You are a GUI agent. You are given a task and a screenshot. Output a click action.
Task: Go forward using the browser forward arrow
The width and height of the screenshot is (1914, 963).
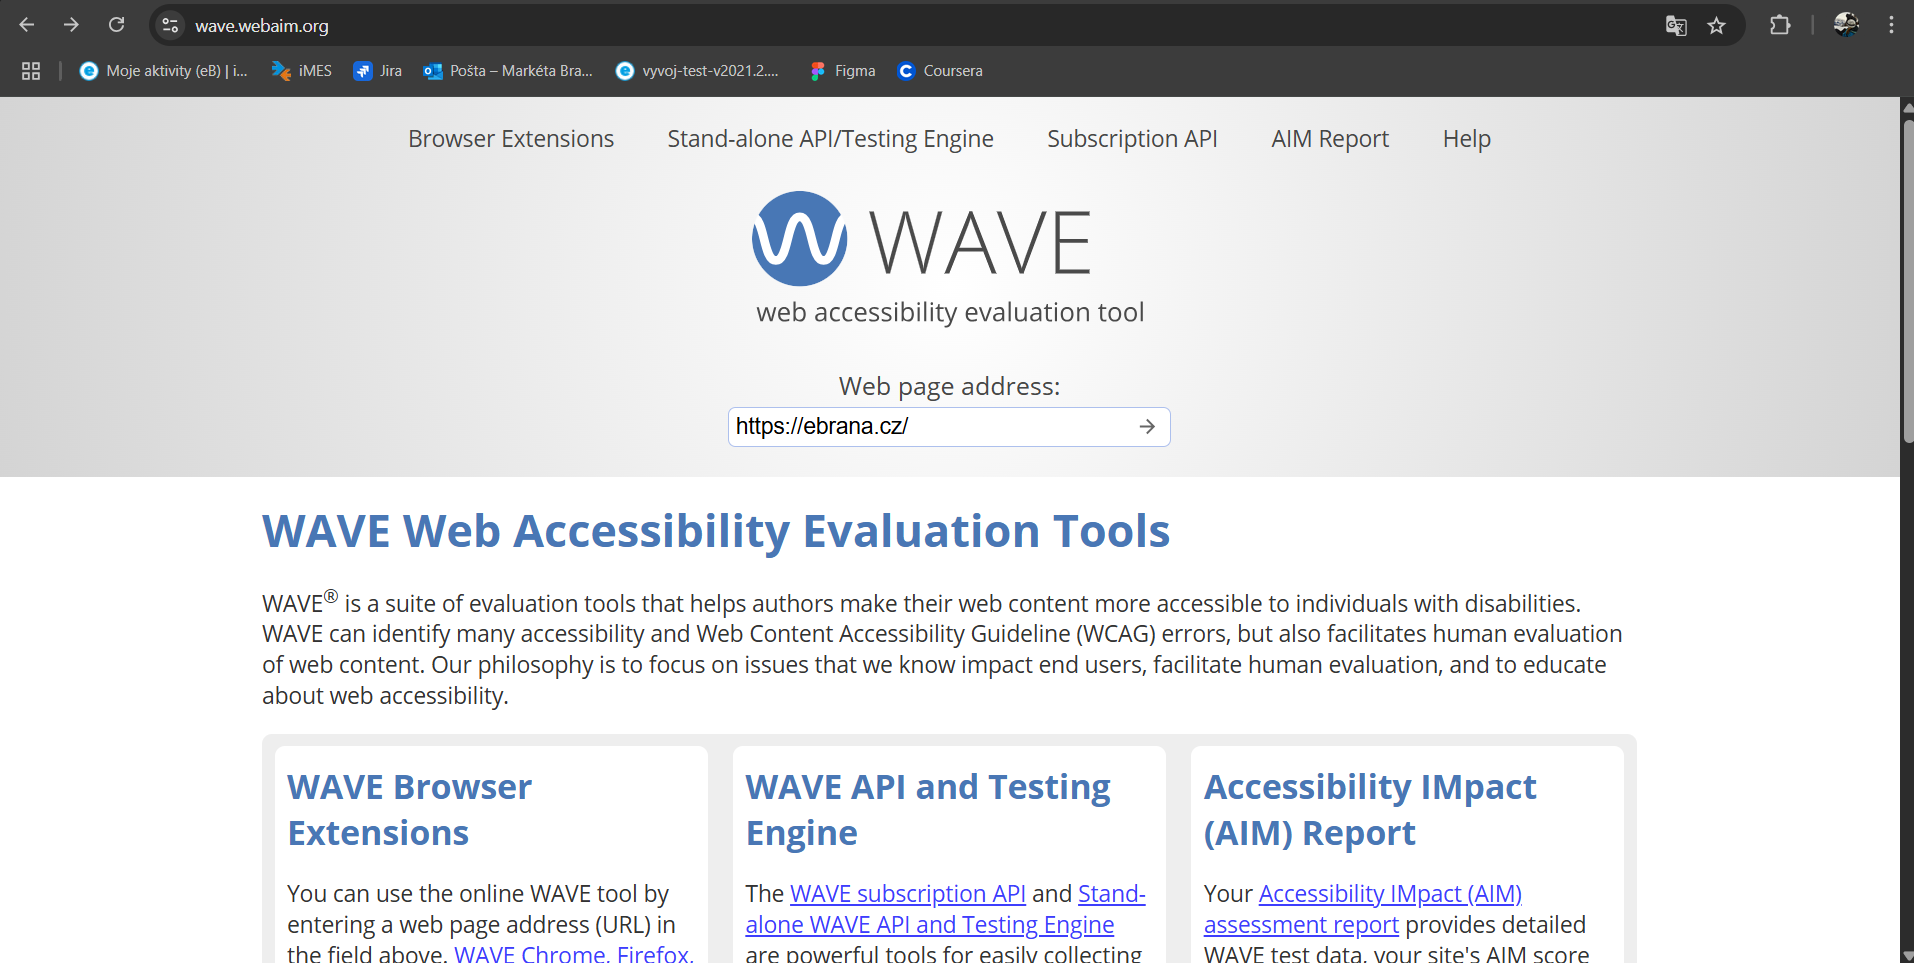click(71, 25)
